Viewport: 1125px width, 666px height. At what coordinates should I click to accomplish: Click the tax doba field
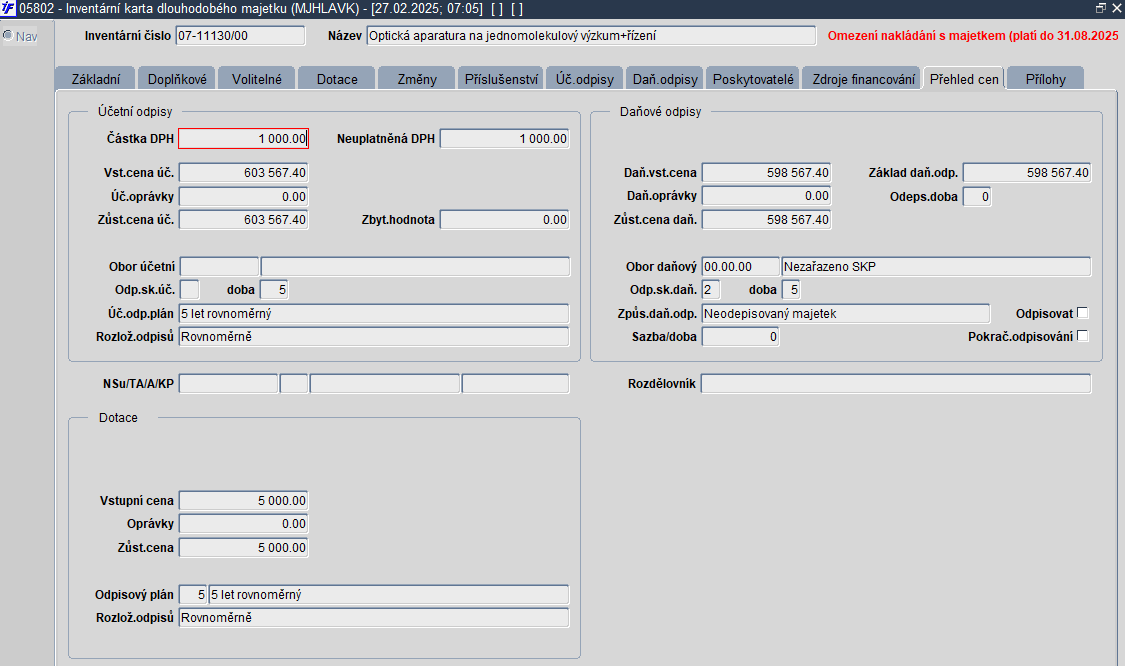(x=791, y=289)
